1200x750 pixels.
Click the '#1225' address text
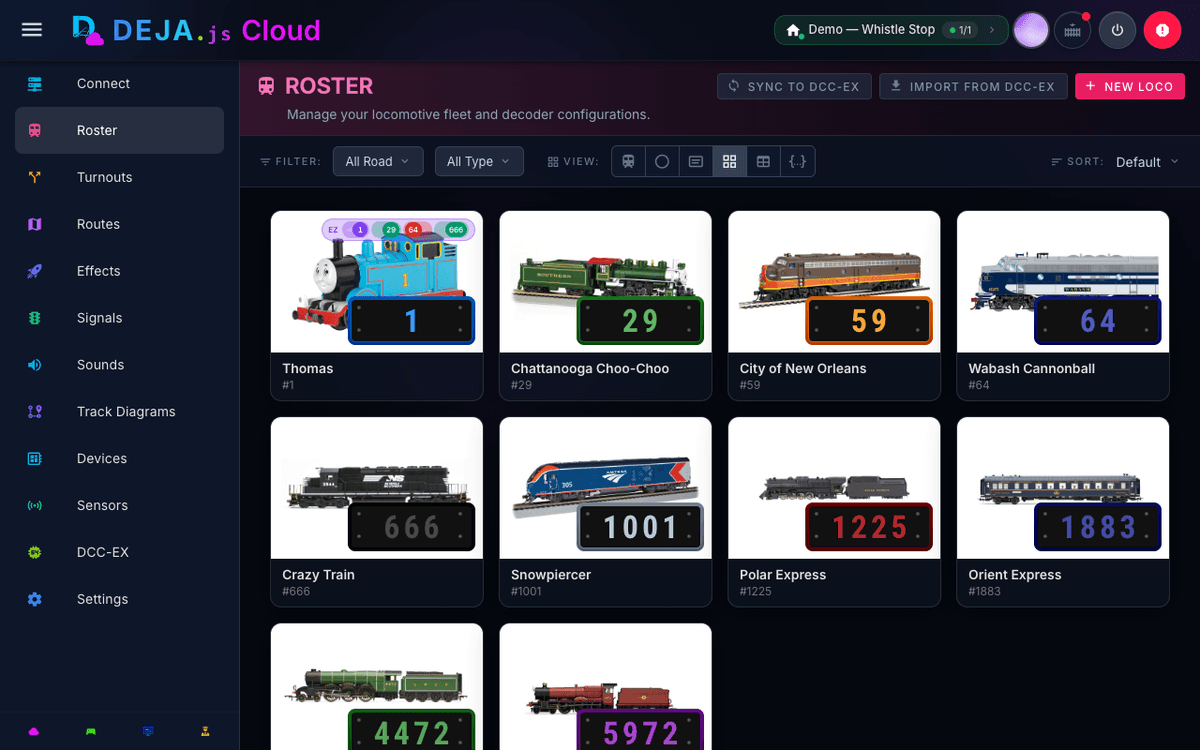(x=756, y=591)
